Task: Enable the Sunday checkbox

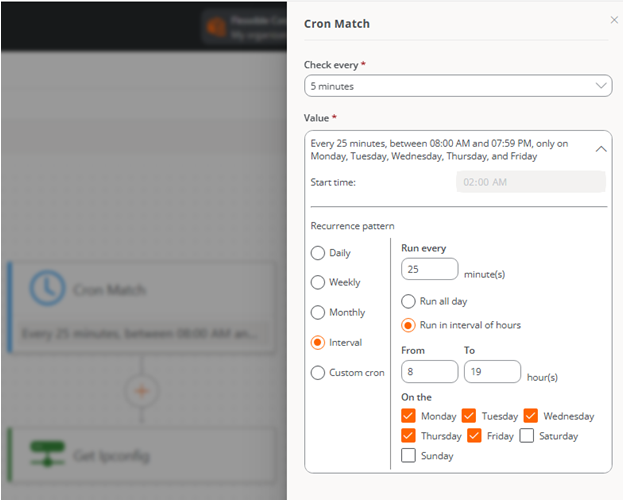Action: (x=408, y=455)
